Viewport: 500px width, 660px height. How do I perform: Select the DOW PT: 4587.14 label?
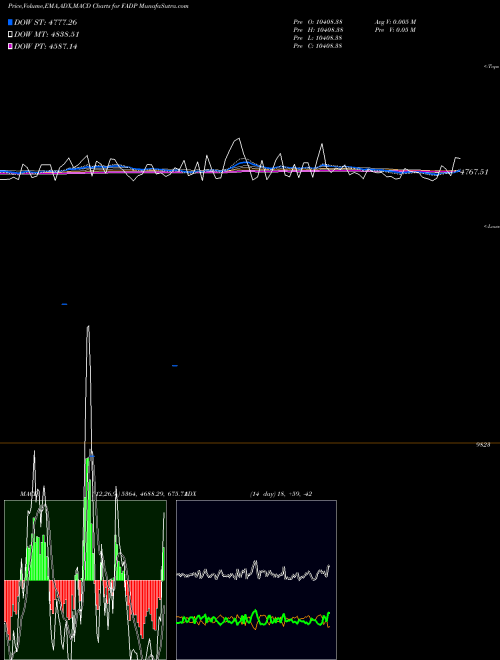pyautogui.click(x=45, y=46)
